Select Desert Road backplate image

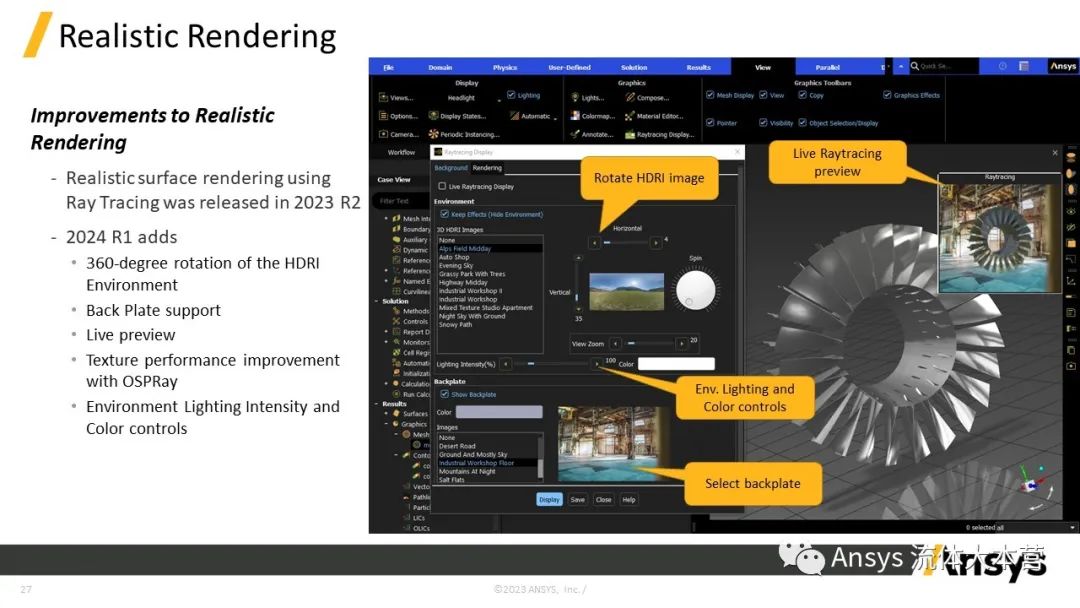[x=457, y=446]
